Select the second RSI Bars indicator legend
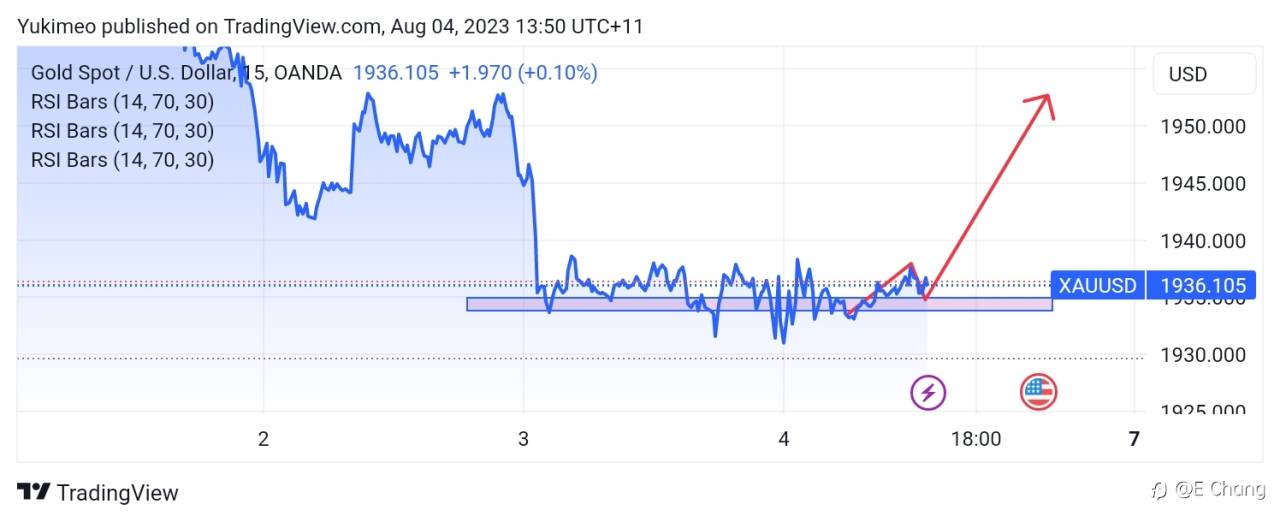 click(122, 131)
